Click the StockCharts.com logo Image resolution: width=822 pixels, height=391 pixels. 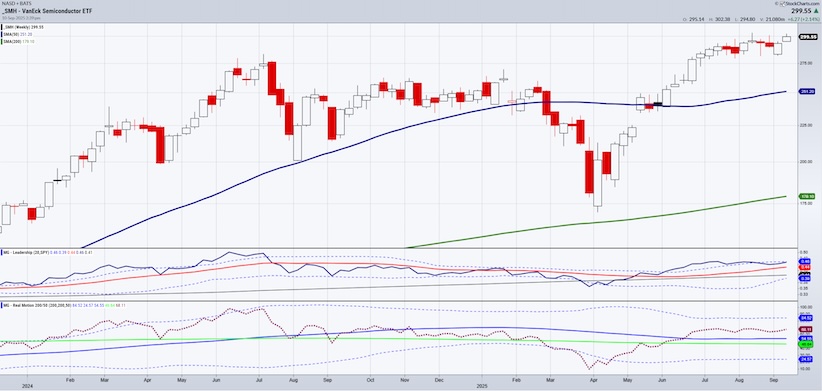pos(799,3)
